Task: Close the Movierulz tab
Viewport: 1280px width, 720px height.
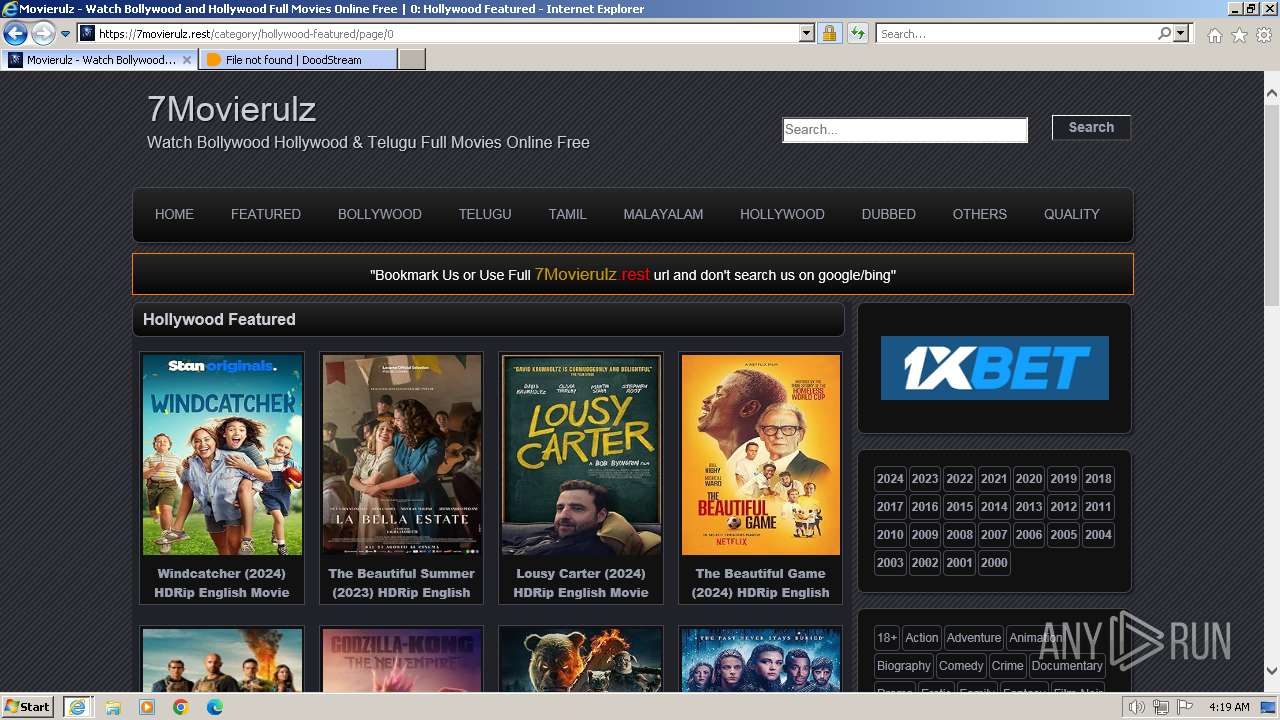Action: pyautogui.click(x=187, y=60)
